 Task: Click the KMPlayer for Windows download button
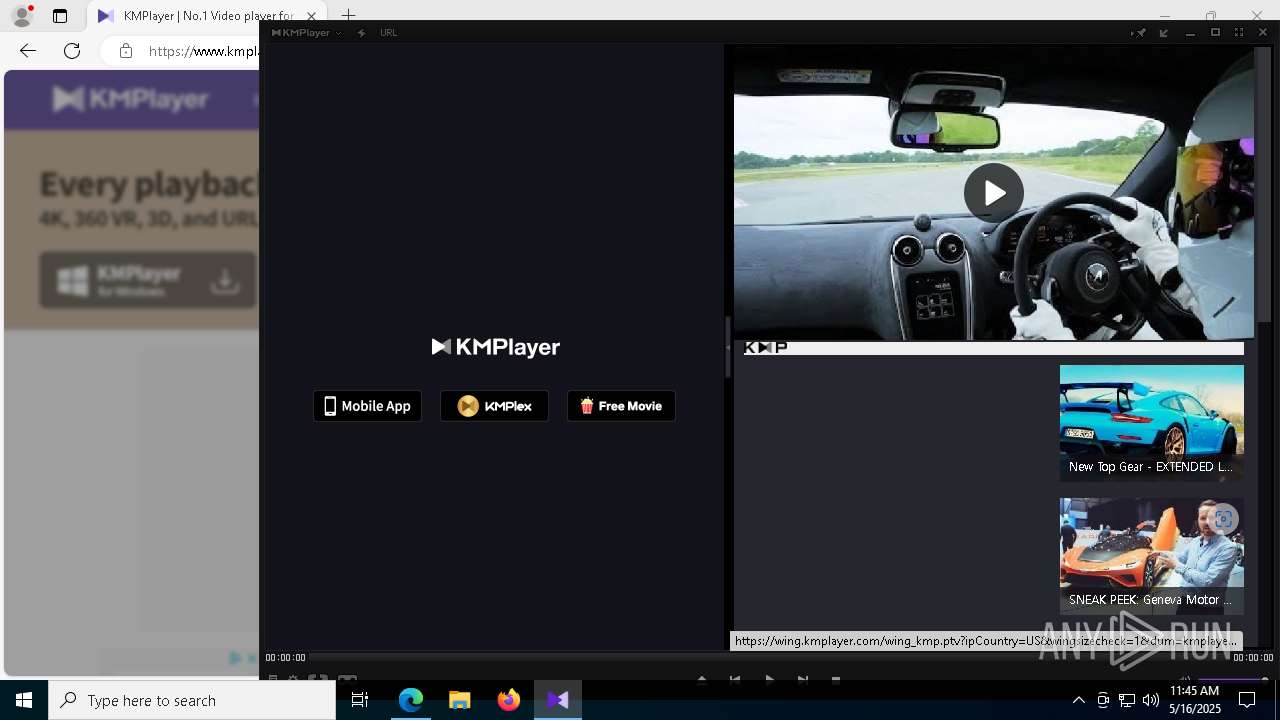148,280
